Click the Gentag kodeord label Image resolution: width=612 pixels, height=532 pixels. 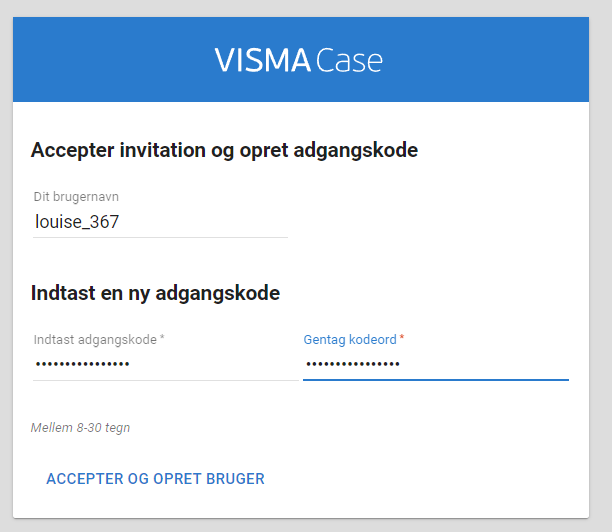coord(350,340)
